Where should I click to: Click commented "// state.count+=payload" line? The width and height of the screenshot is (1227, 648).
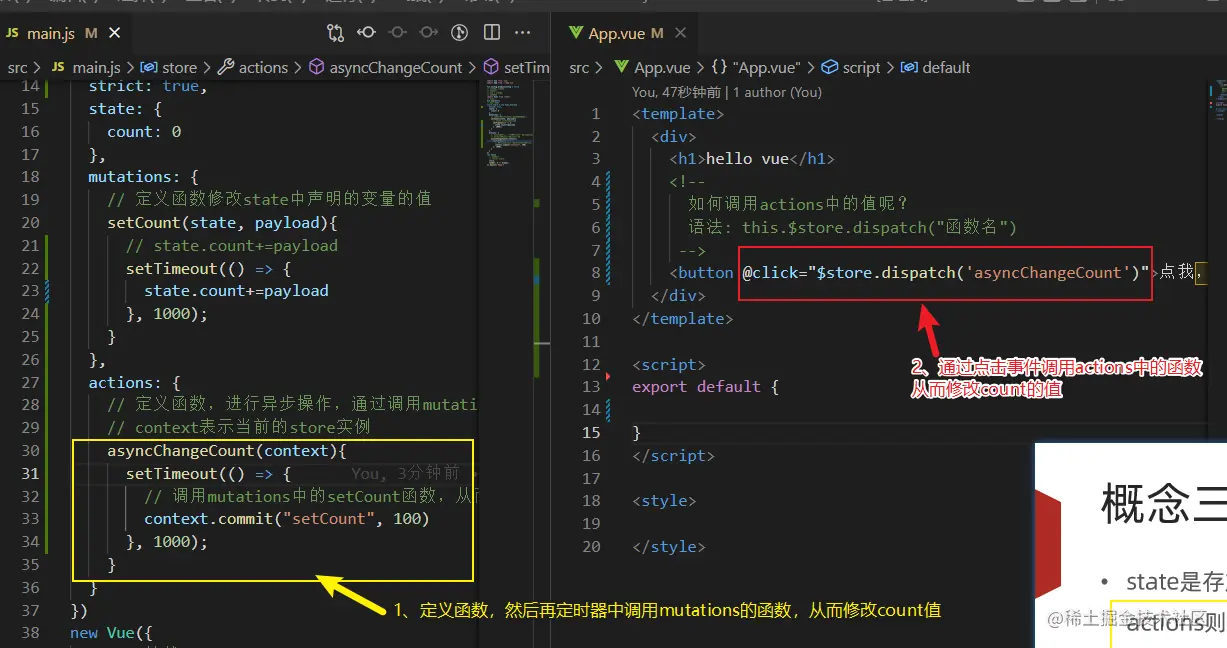(x=232, y=246)
